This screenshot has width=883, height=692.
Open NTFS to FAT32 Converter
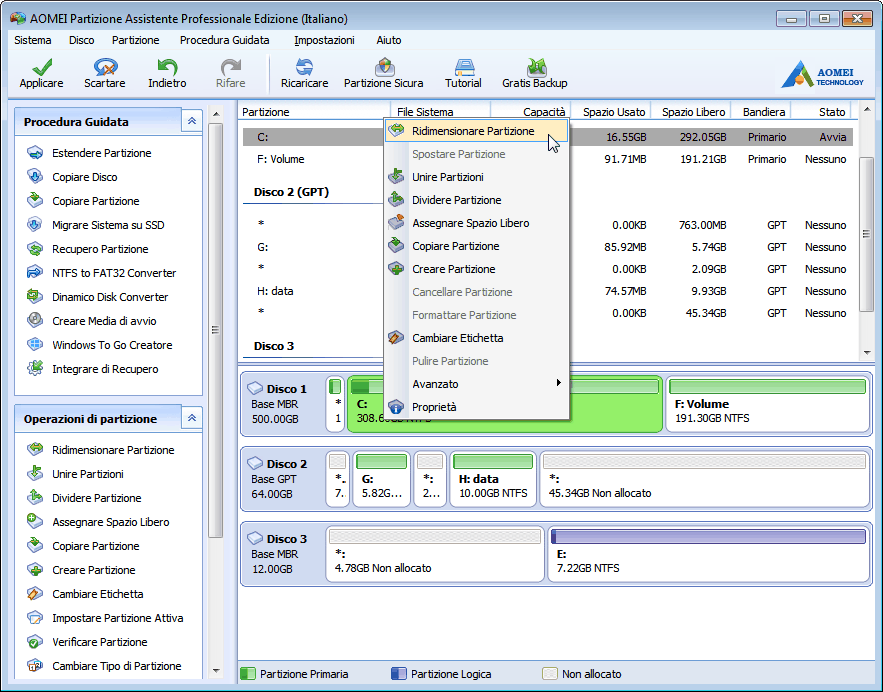tap(113, 273)
